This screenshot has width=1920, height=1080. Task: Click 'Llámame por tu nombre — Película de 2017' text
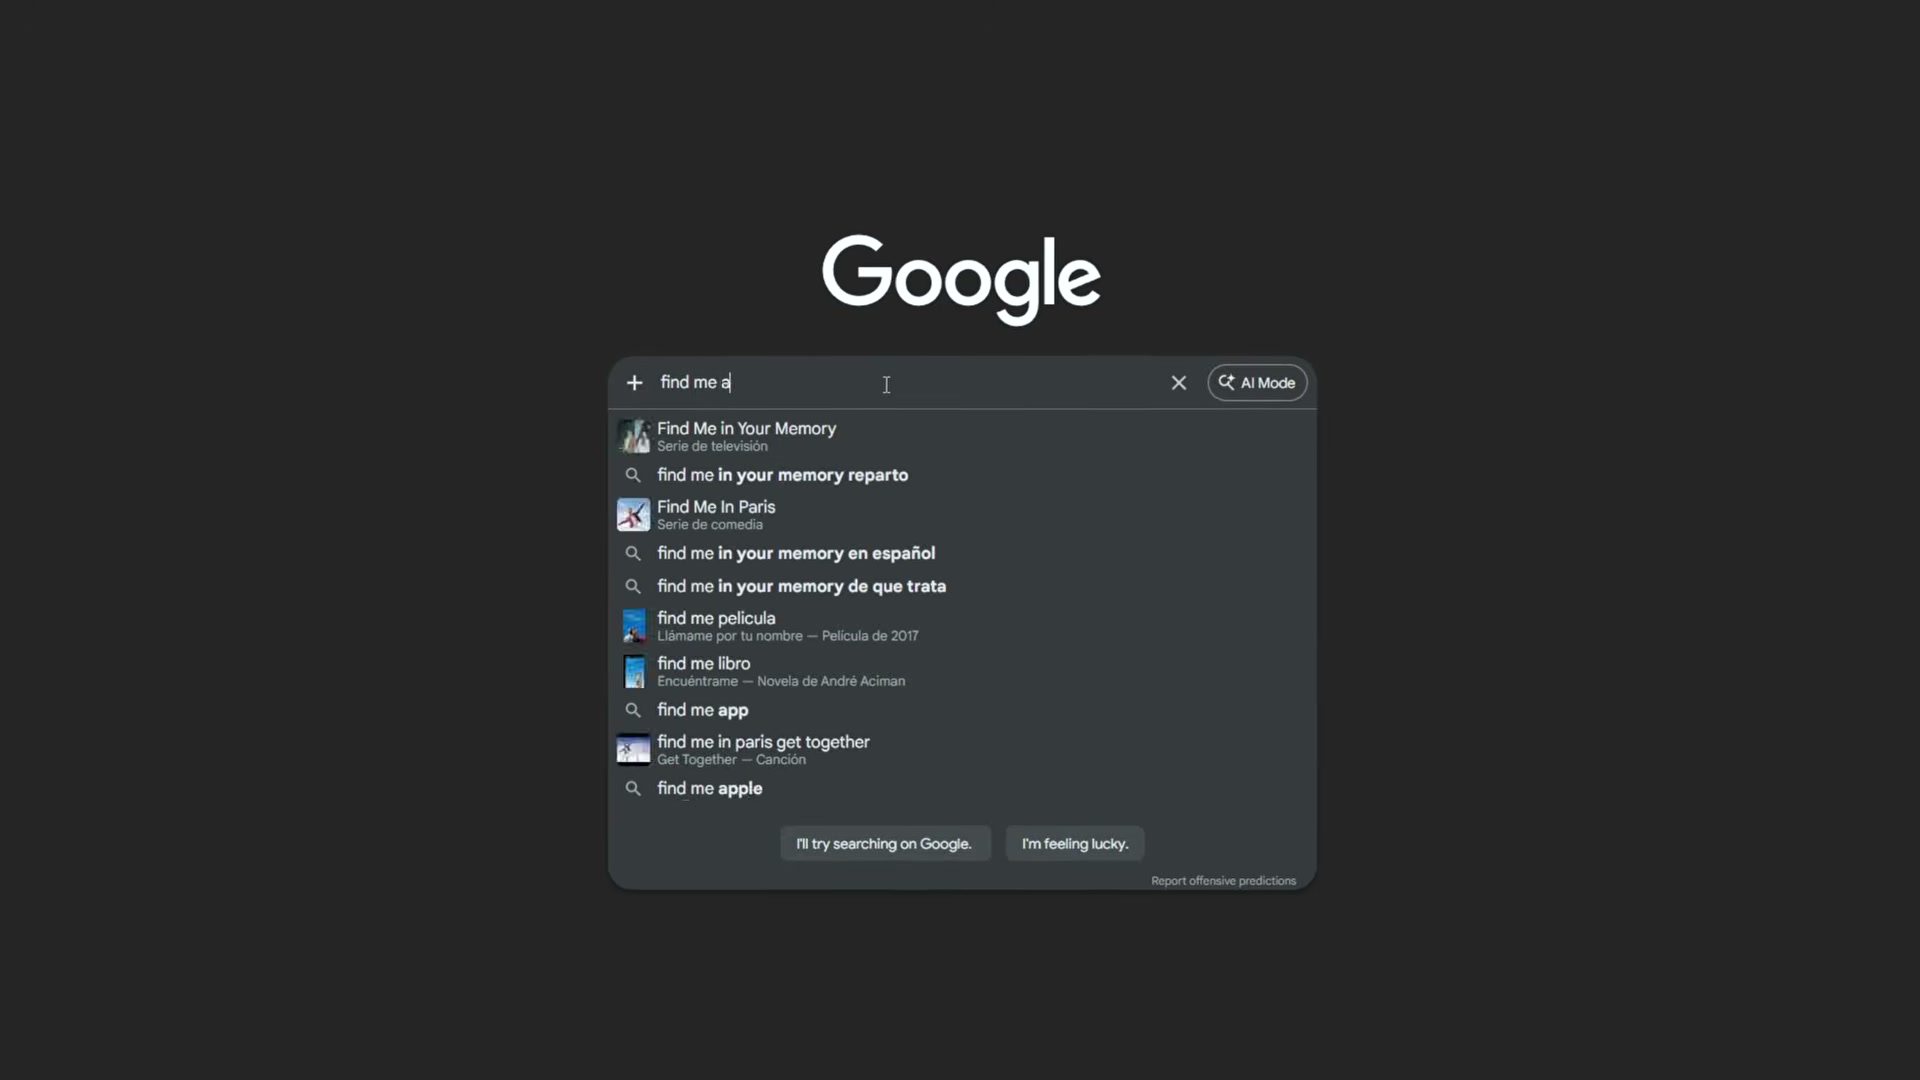pyautogui.click(x=788, y=636)
